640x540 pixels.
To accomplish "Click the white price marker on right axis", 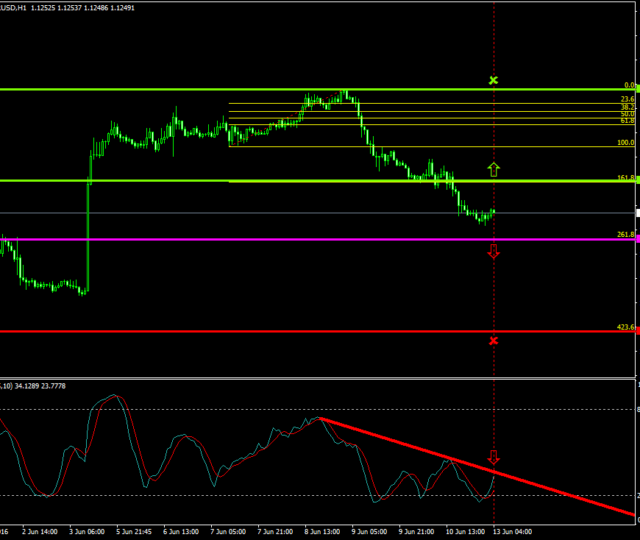I will tap(637, 212).
